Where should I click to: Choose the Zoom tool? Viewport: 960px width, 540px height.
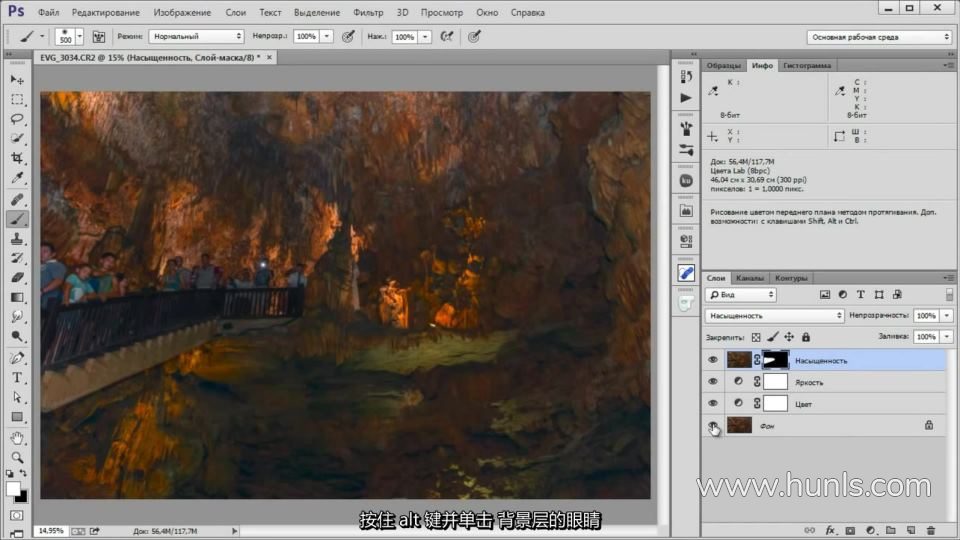pyautogui.click(x=17, y=457)
